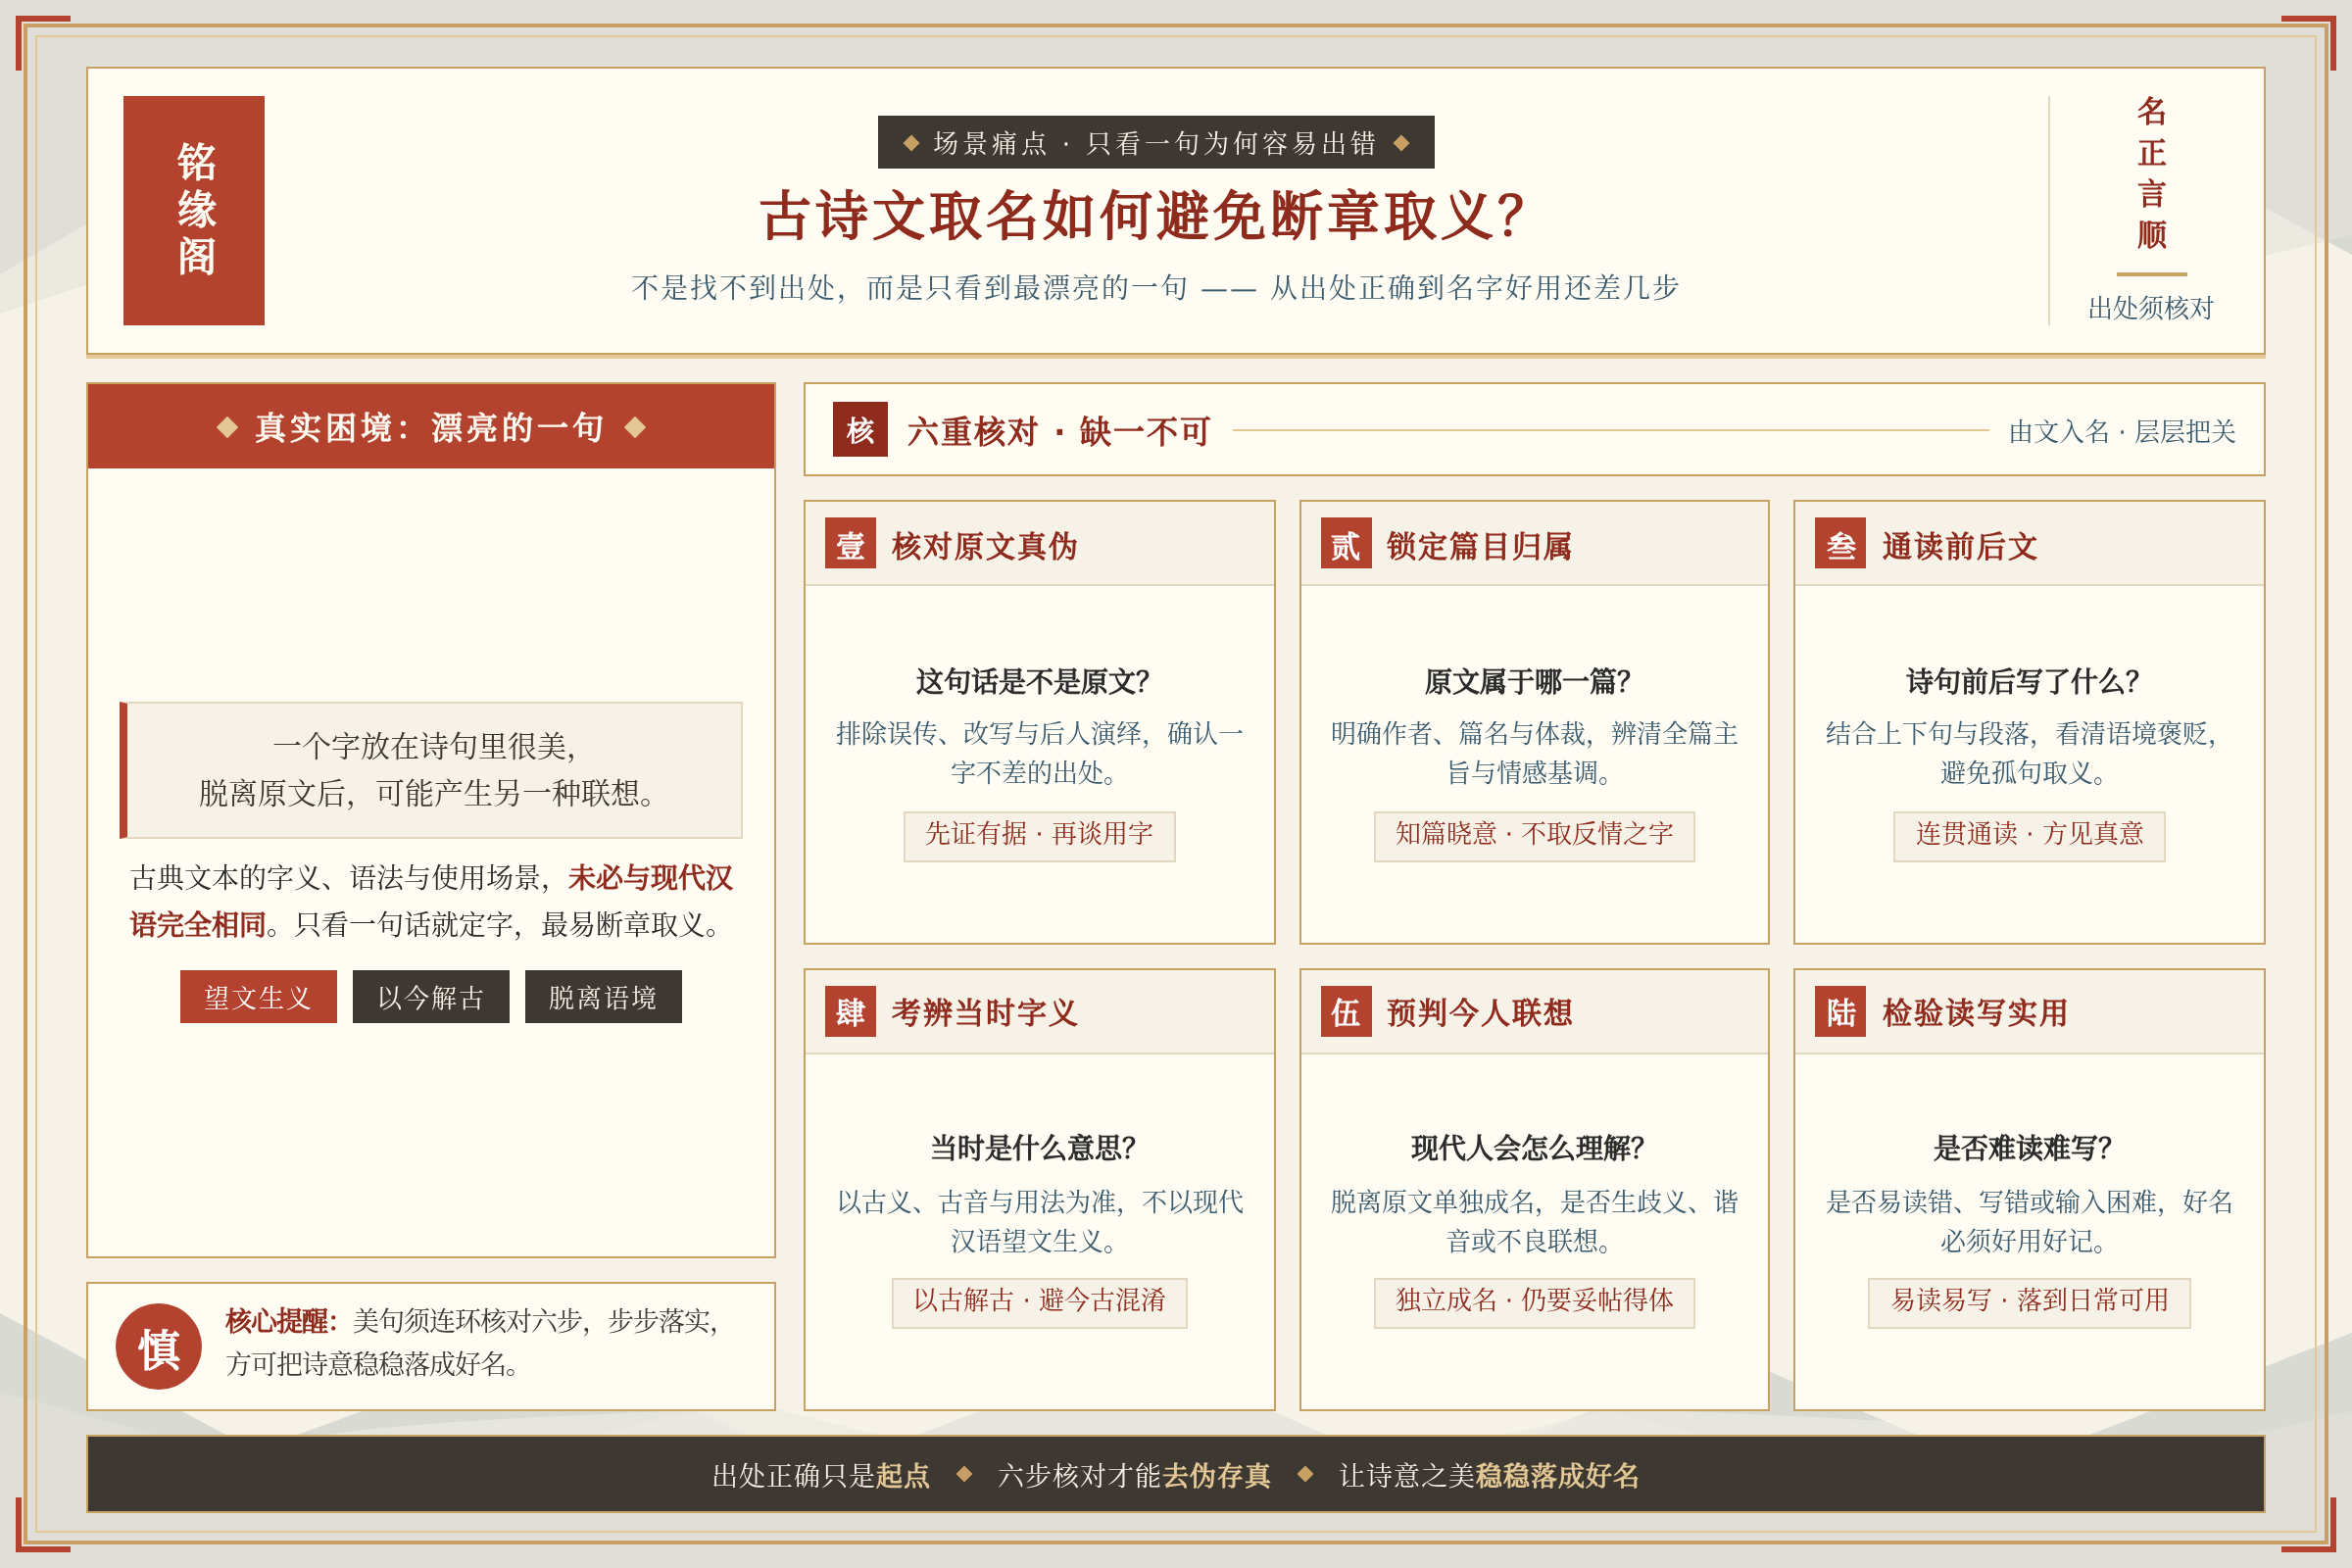This screenshot has height=1568, width=2352.
Task: Select the 以今解古 dark tag
Action: [x=431, y=997]
